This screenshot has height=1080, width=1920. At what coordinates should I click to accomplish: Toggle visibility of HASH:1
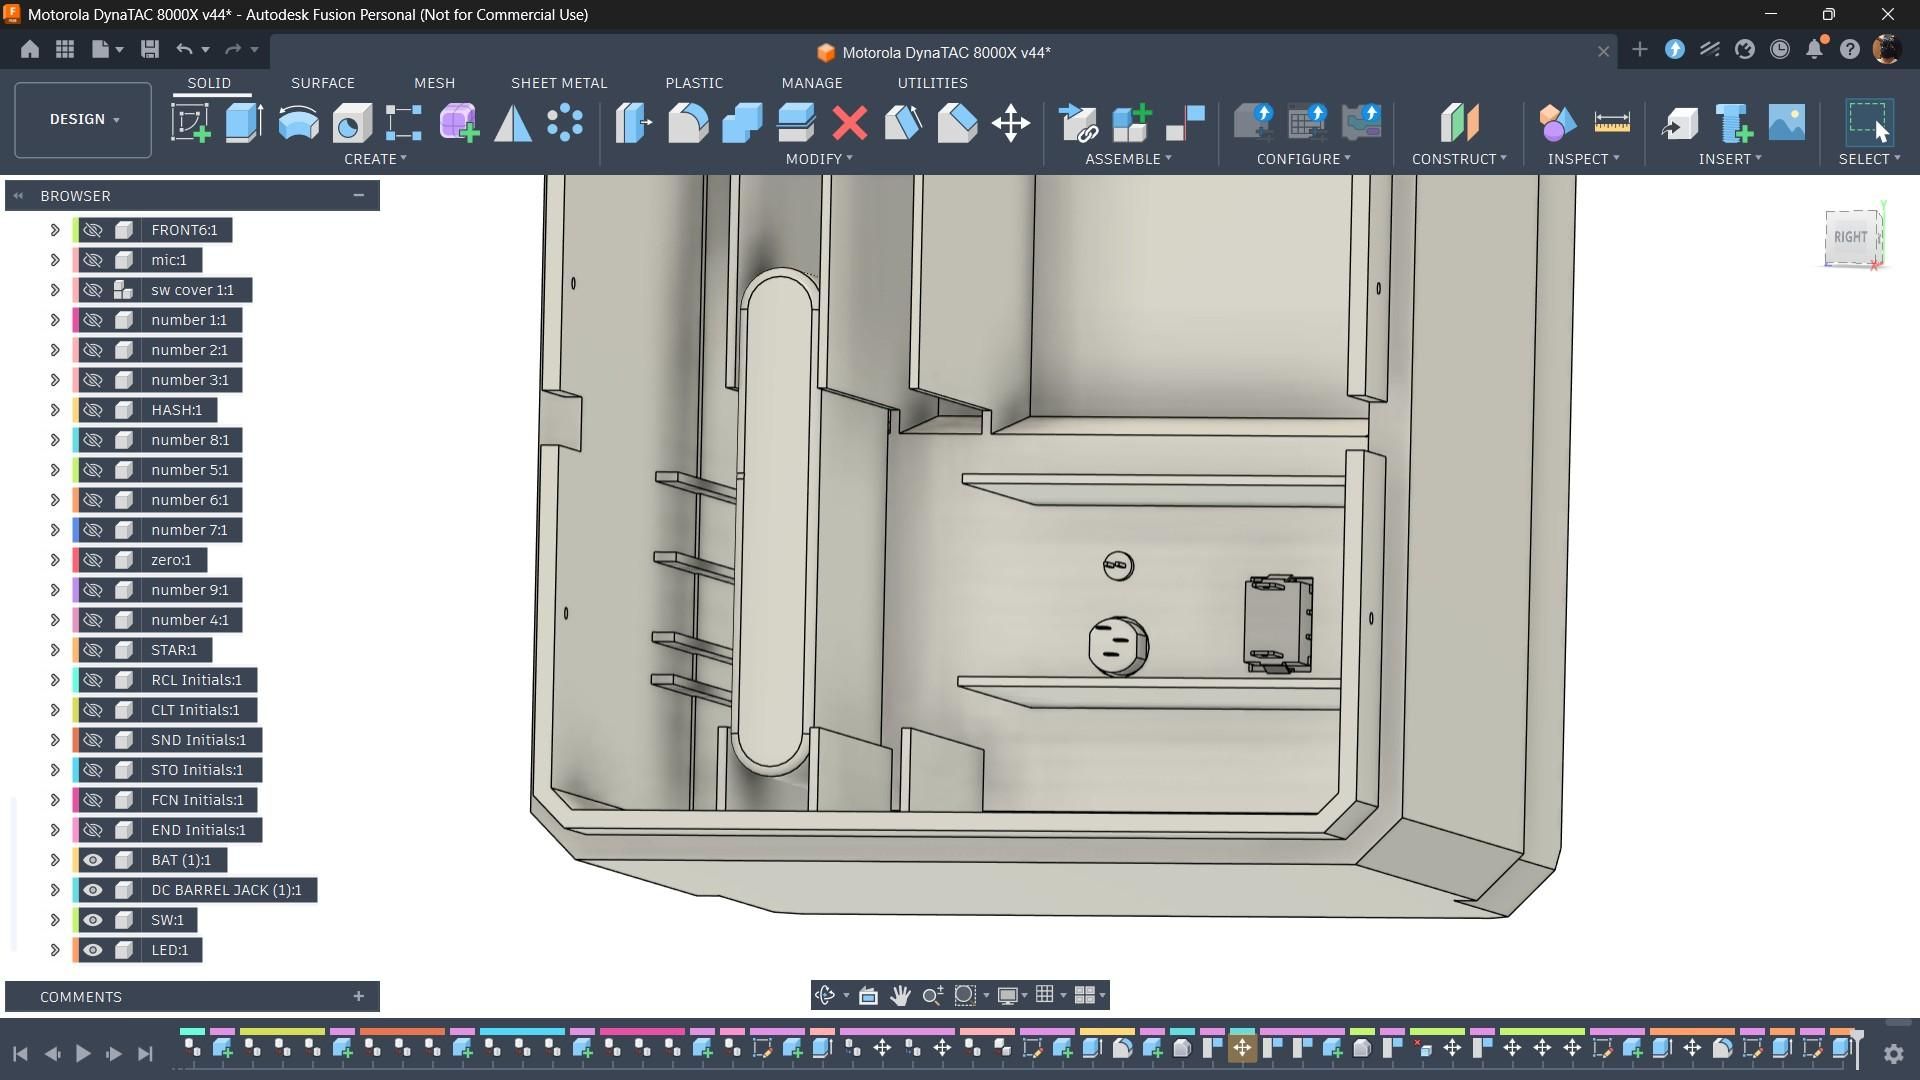(93, 410)
